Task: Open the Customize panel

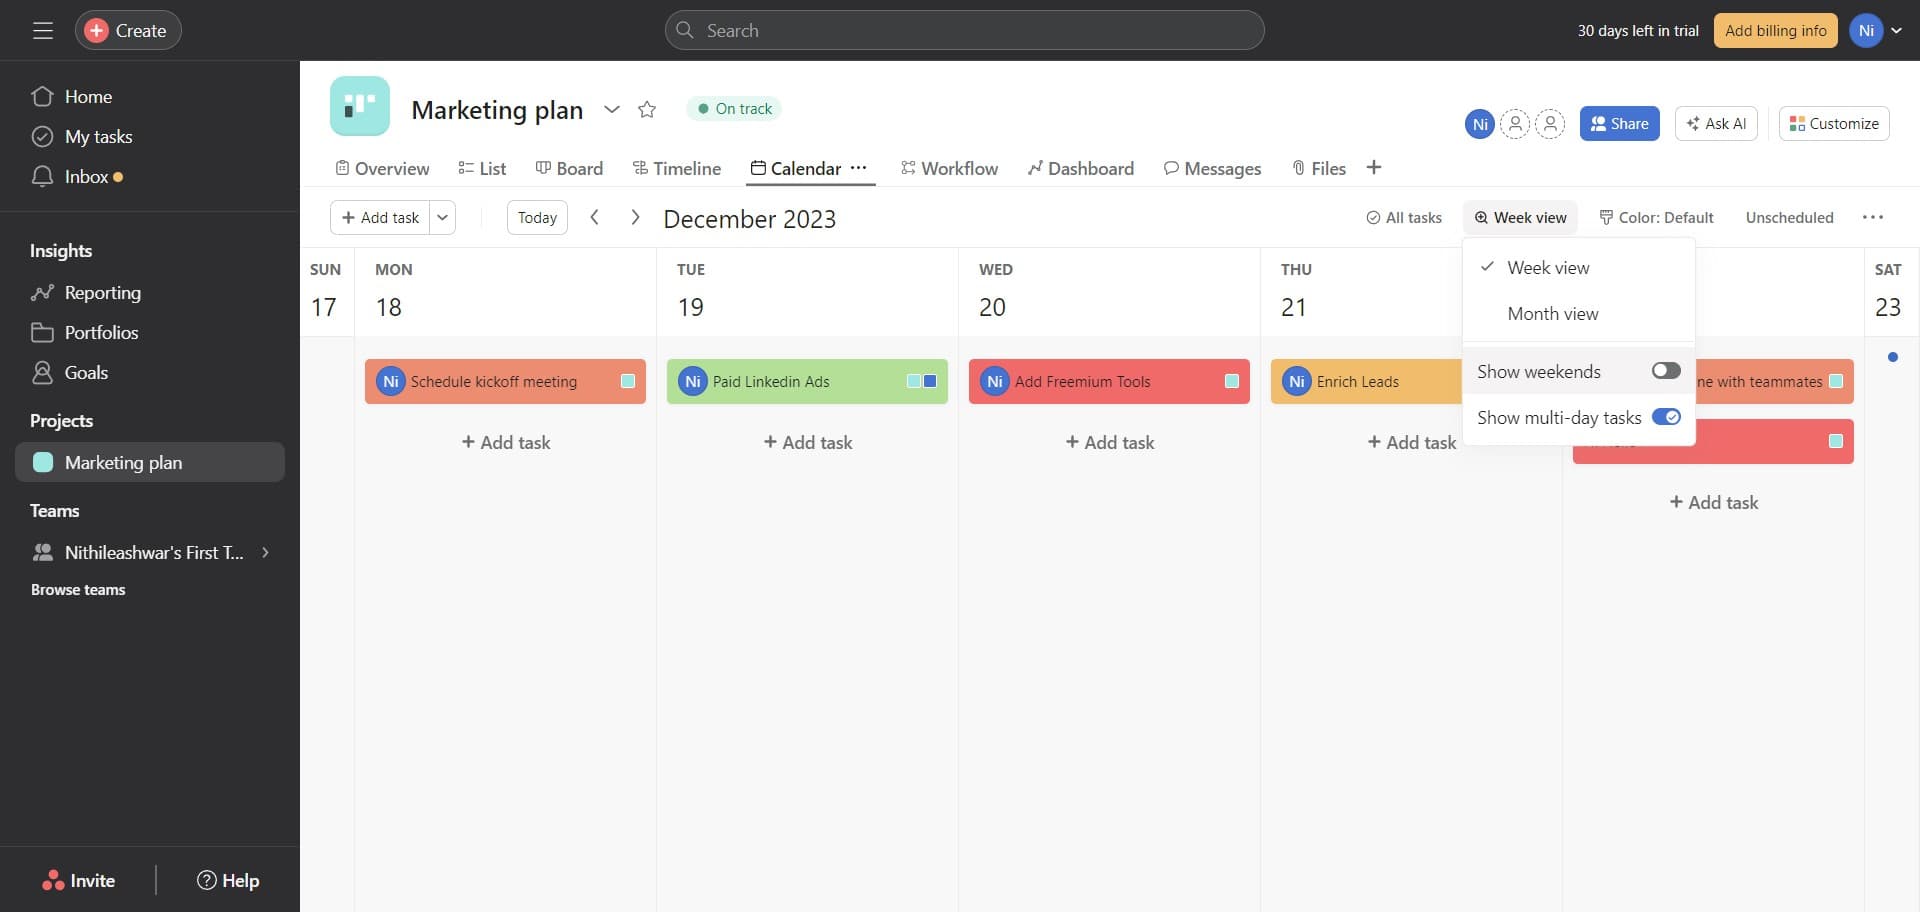Action: click(1833, 123)
